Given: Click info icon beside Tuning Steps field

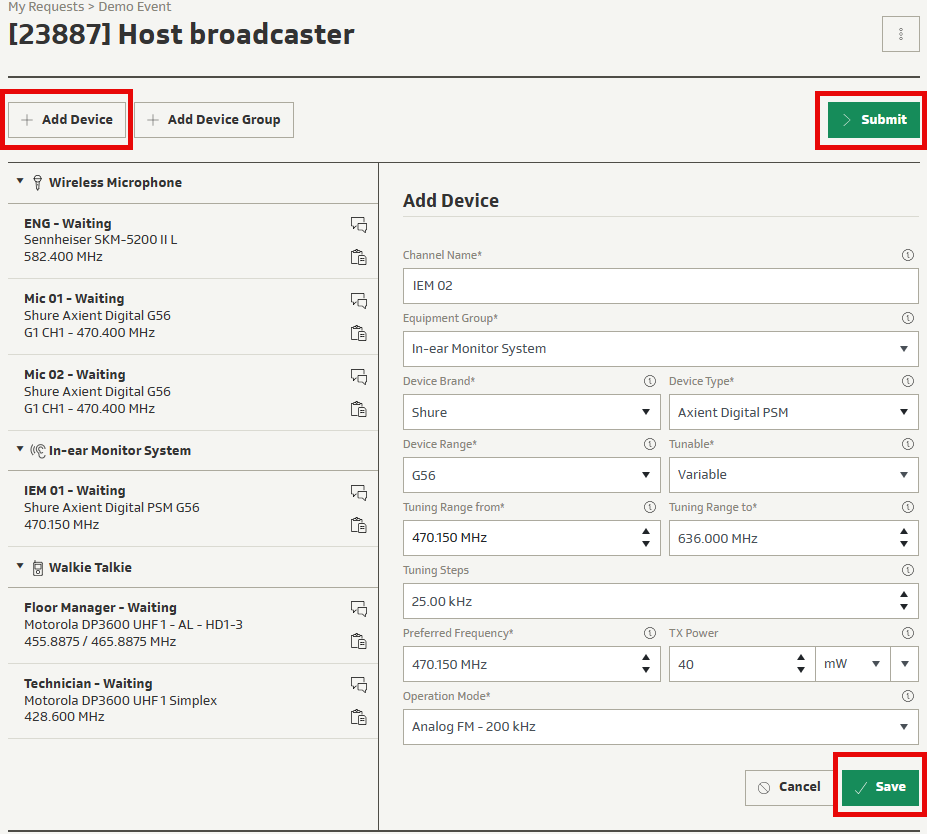Looking at the screenshot, I should click(907, 571).
